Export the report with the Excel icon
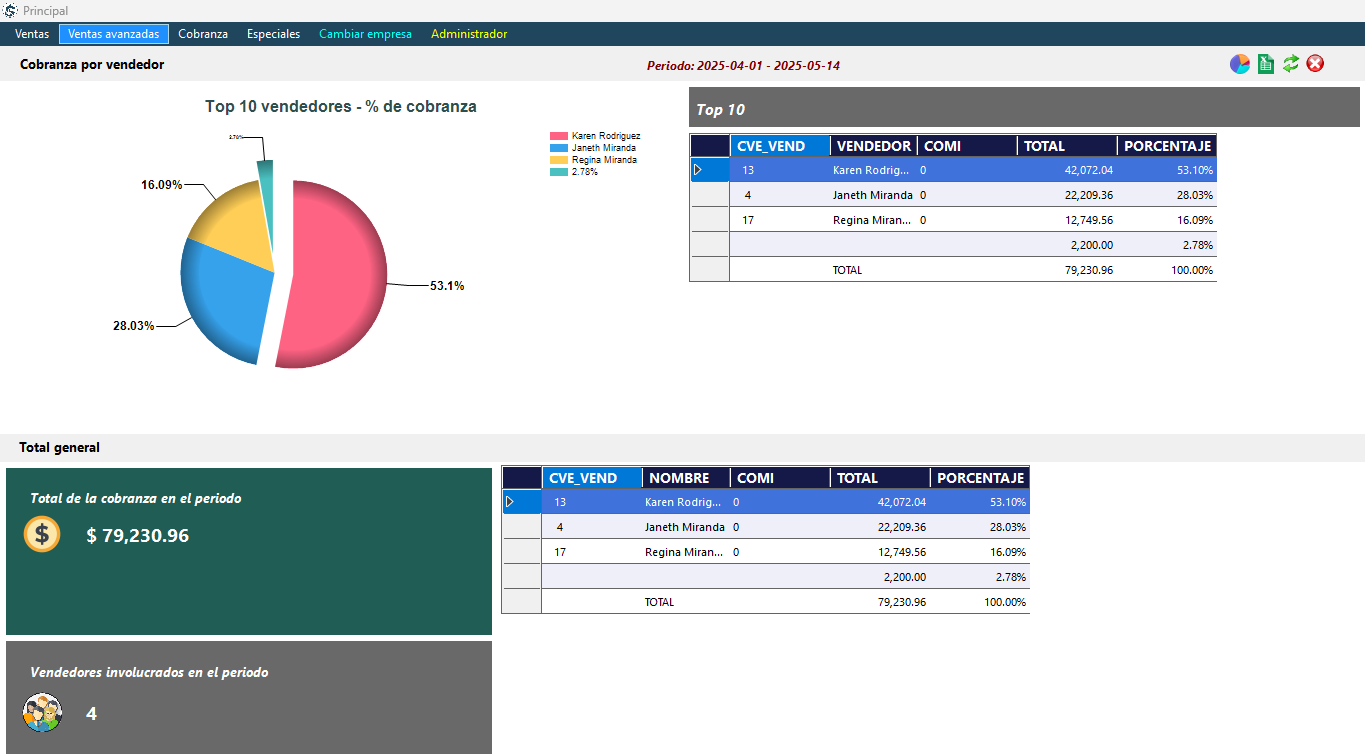Image resolution: width=1365 pixels, height=754 pixels. point(1266,64)
